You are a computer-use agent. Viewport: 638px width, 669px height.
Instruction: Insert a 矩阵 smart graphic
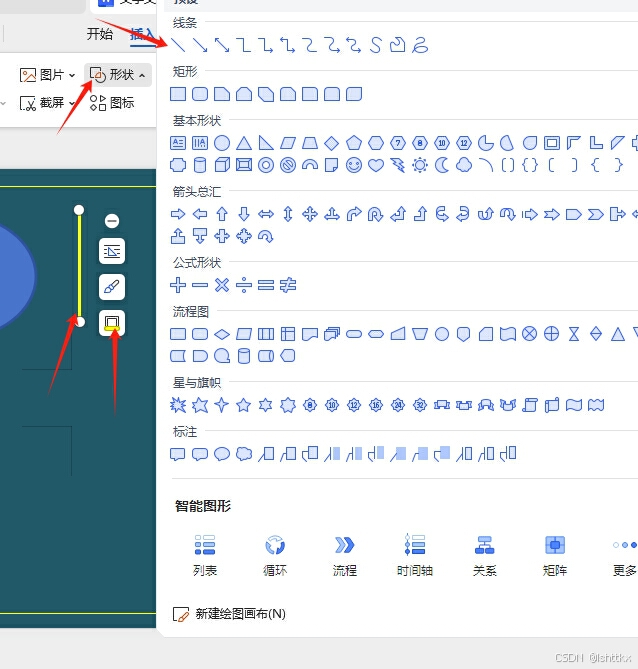pyautogui.click(x=555, y=555)
